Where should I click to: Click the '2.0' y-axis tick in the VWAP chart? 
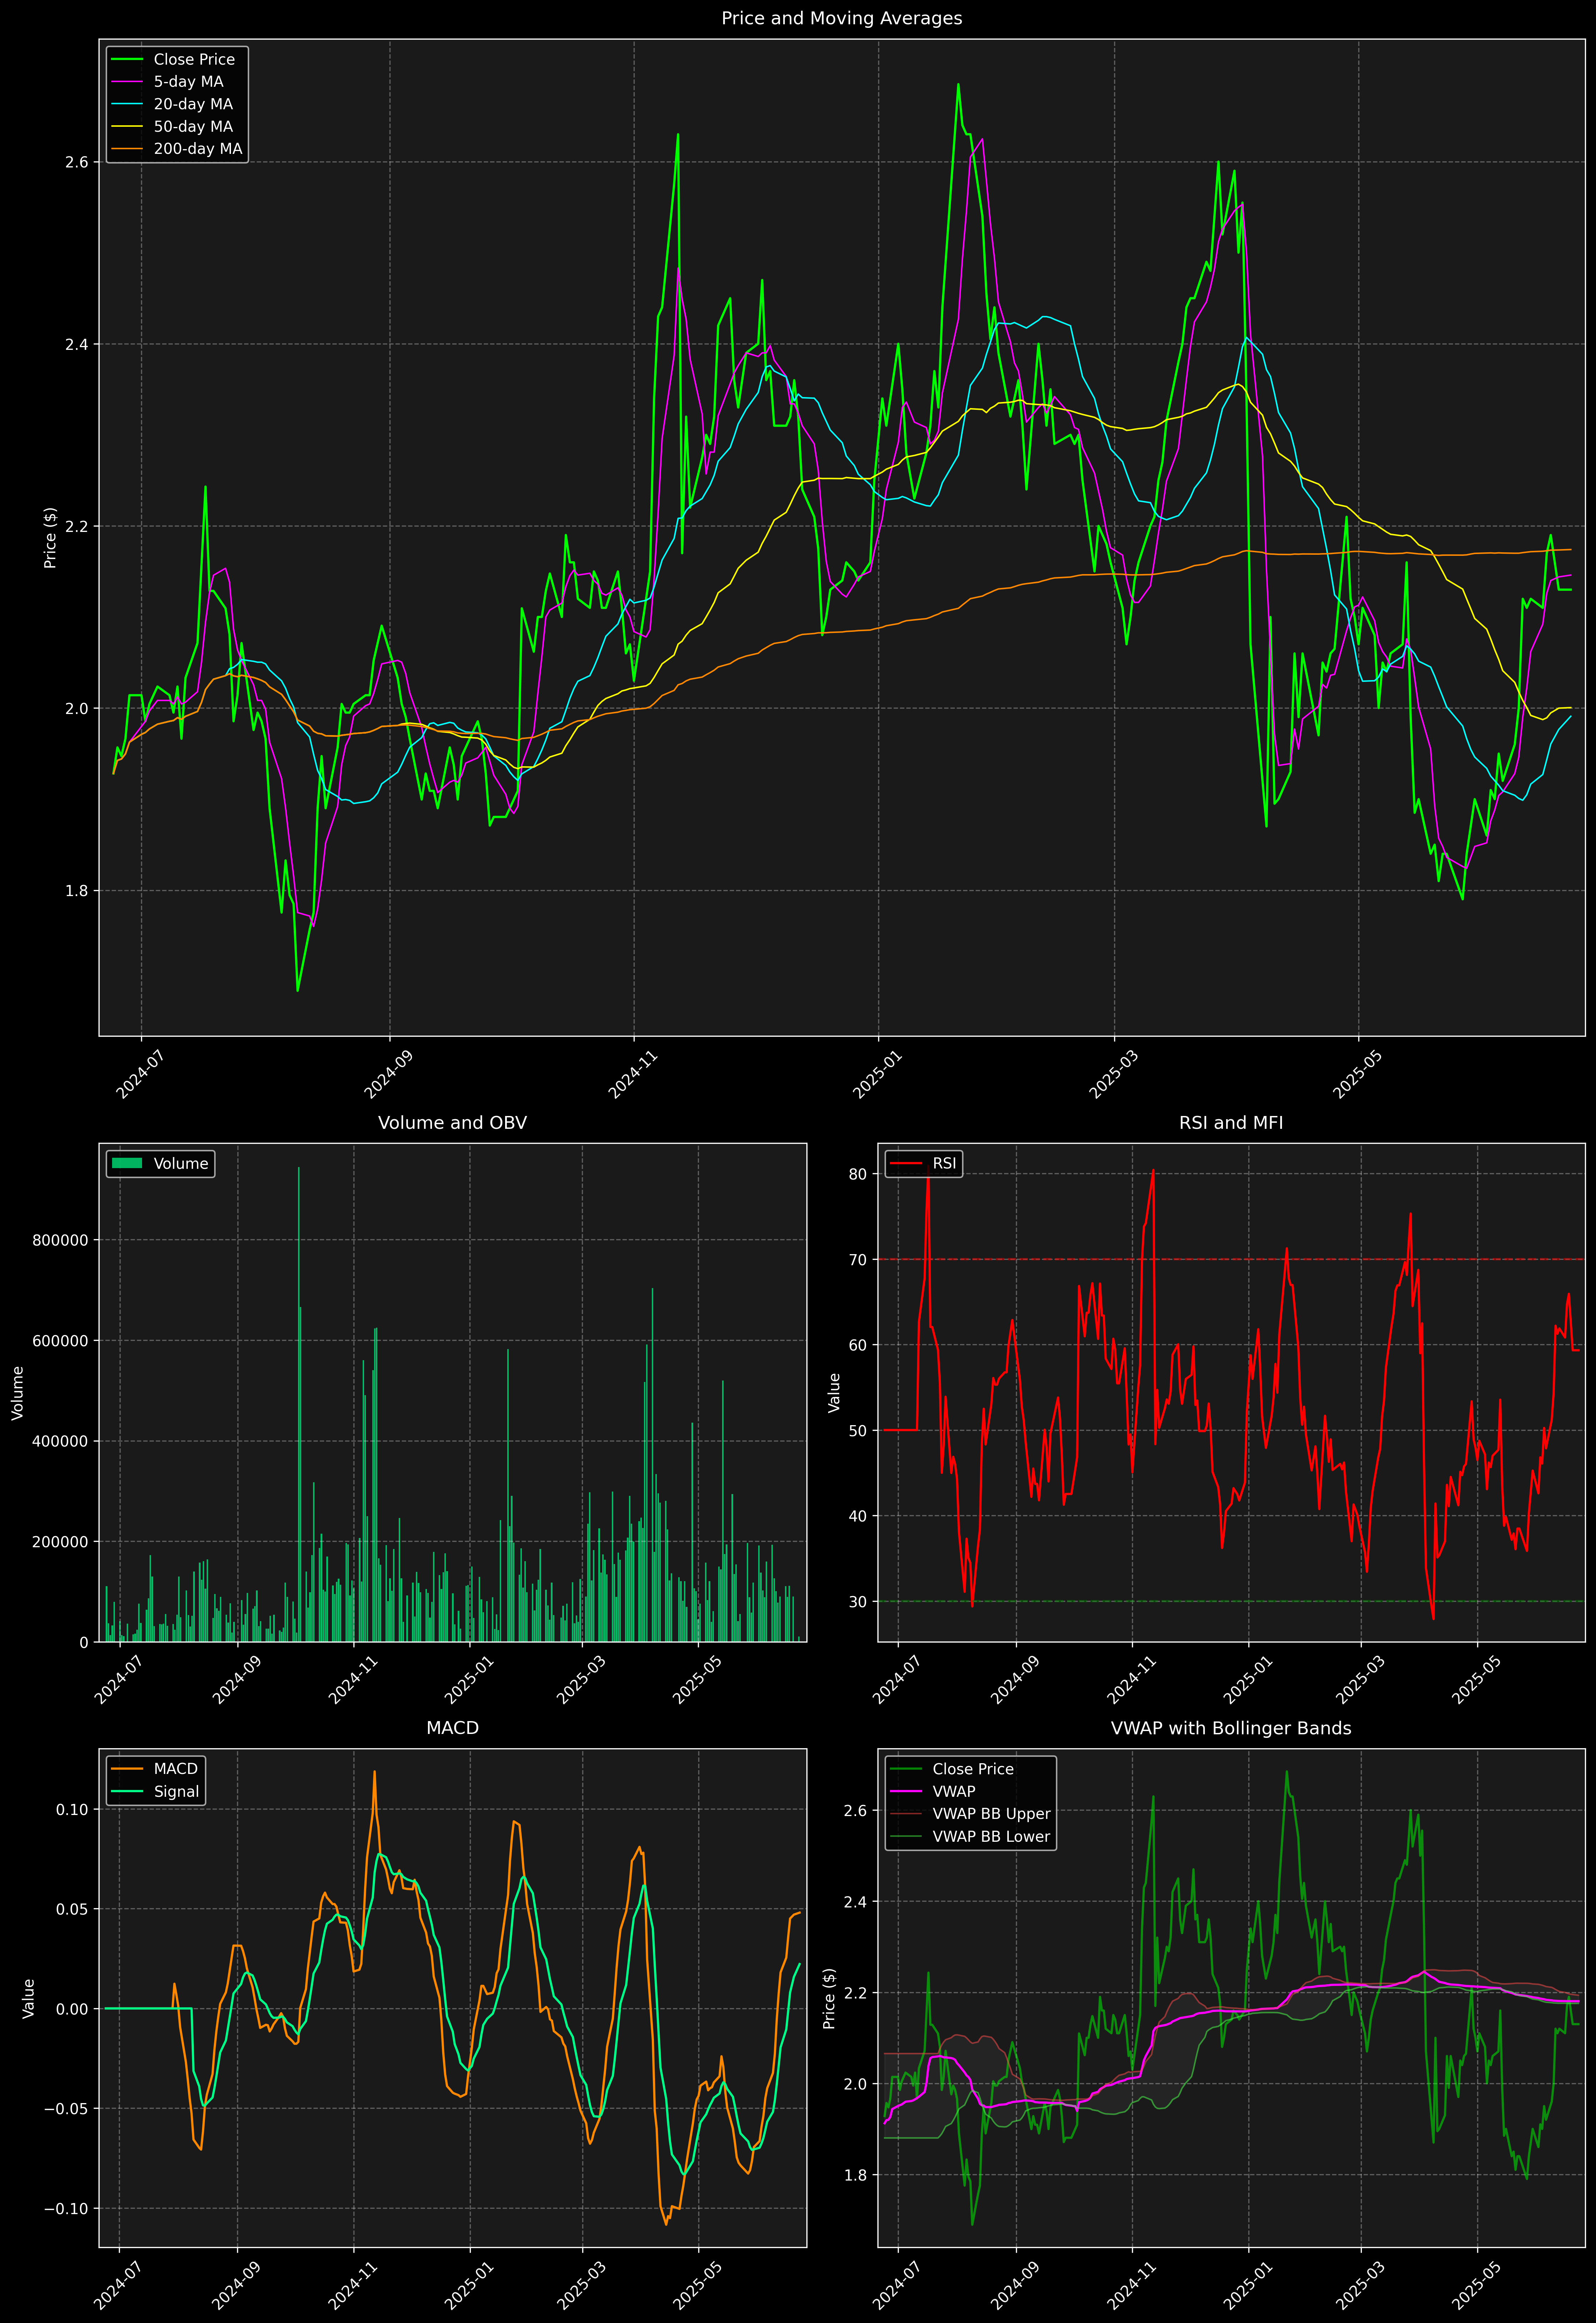pyautogui.click(x=856, y=2084)
